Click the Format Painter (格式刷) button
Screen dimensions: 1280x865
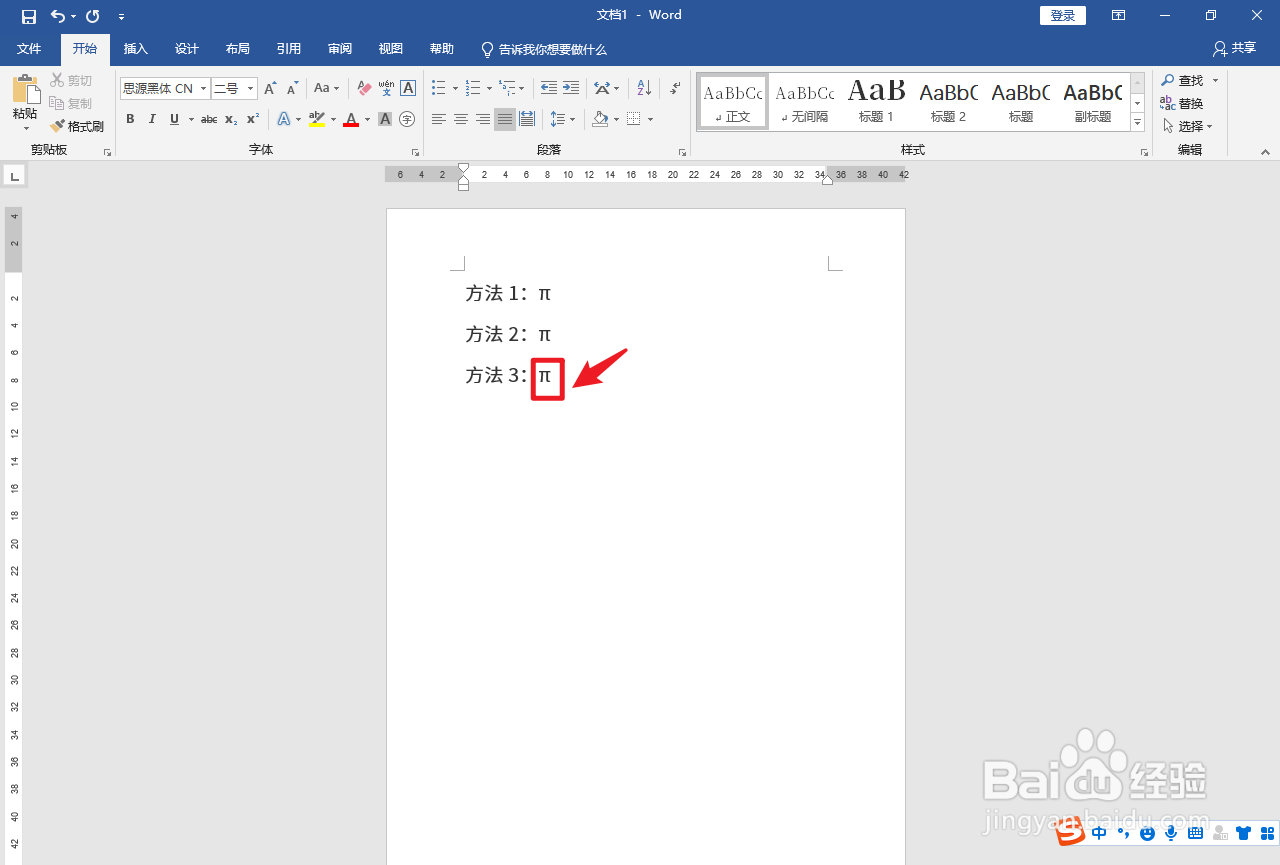click(x=78, y=127)
